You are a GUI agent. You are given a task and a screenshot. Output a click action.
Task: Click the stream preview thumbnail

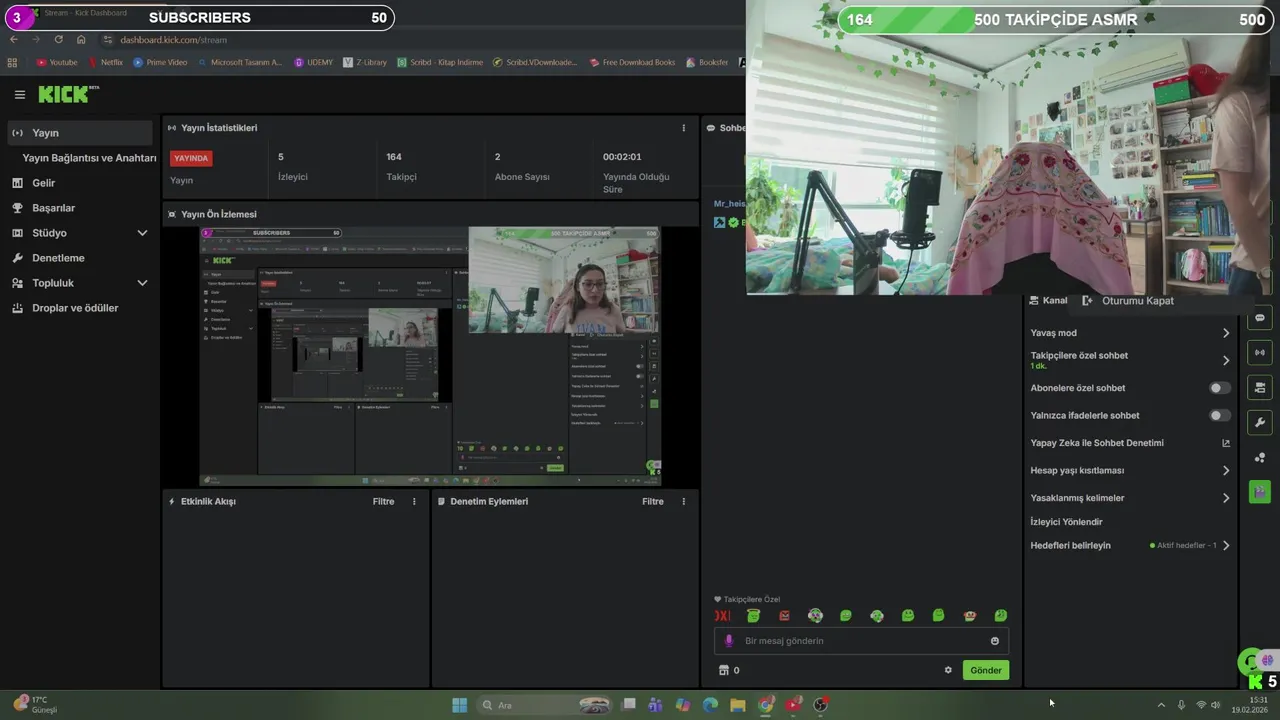tap(430, 356)
